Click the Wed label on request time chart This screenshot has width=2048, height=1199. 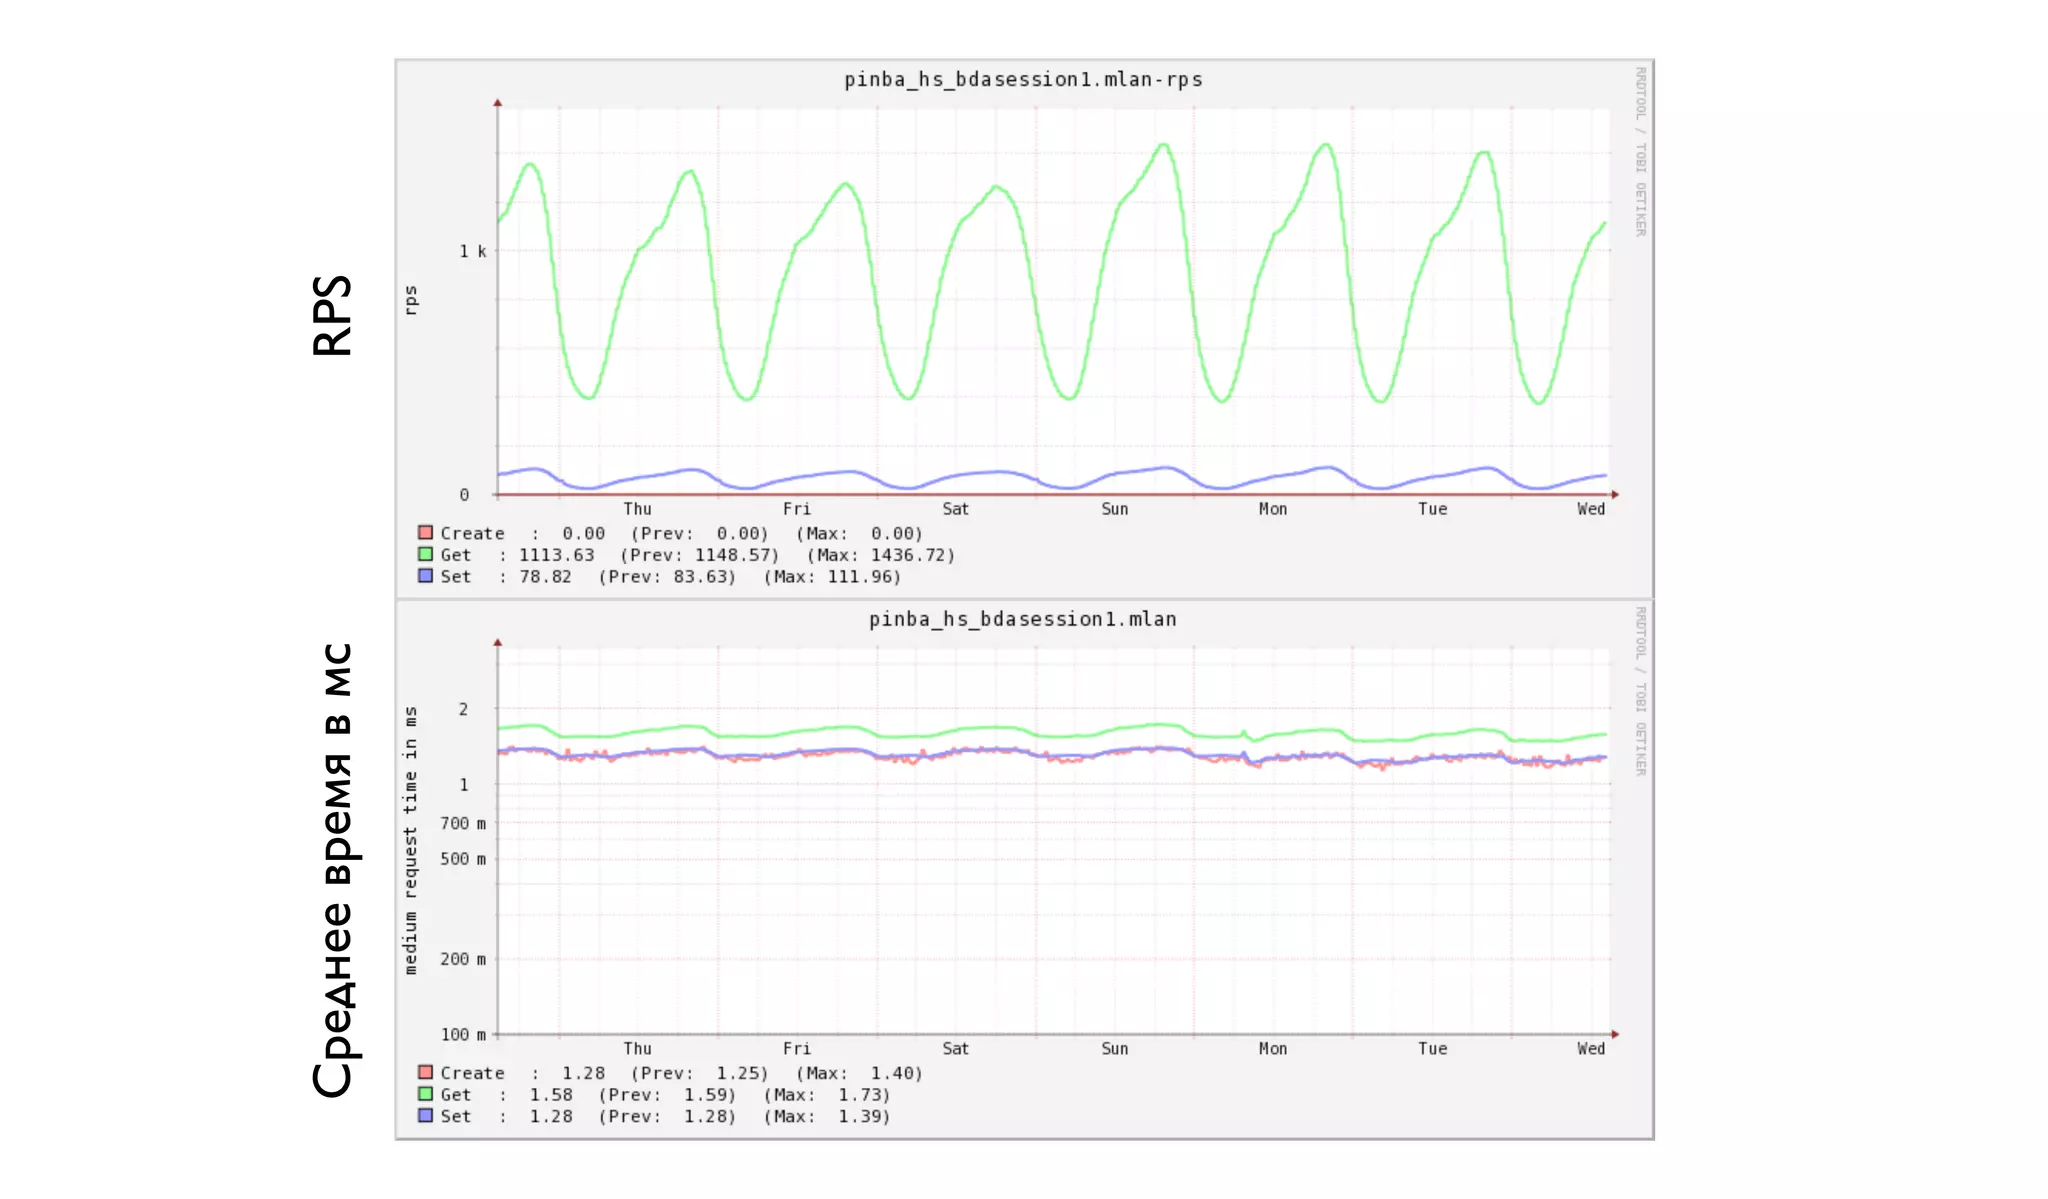[x=1590, y=1048]
